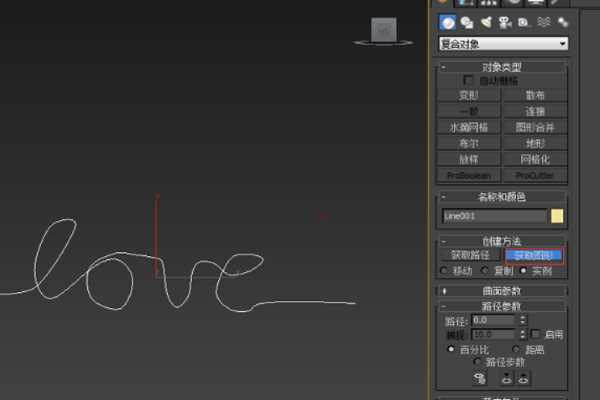Viewport: 600px width, 400px height.
Task: Select the Lights category icon
Action: coord(486,23)
